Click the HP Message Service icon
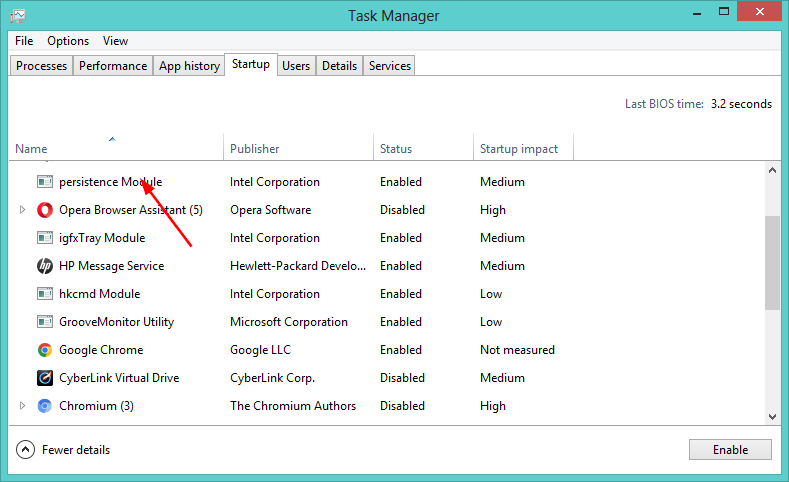The image size is (789, 482). point(45,266)
